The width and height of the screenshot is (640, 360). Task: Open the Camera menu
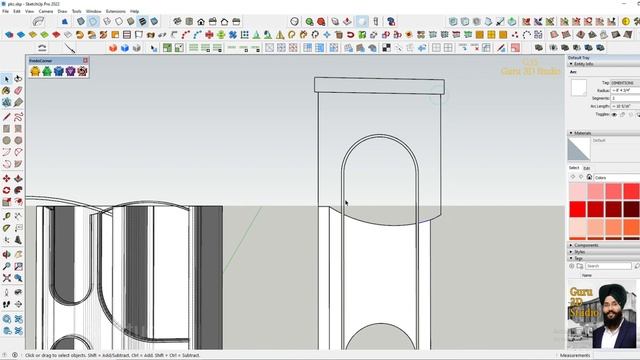[46, 11]
